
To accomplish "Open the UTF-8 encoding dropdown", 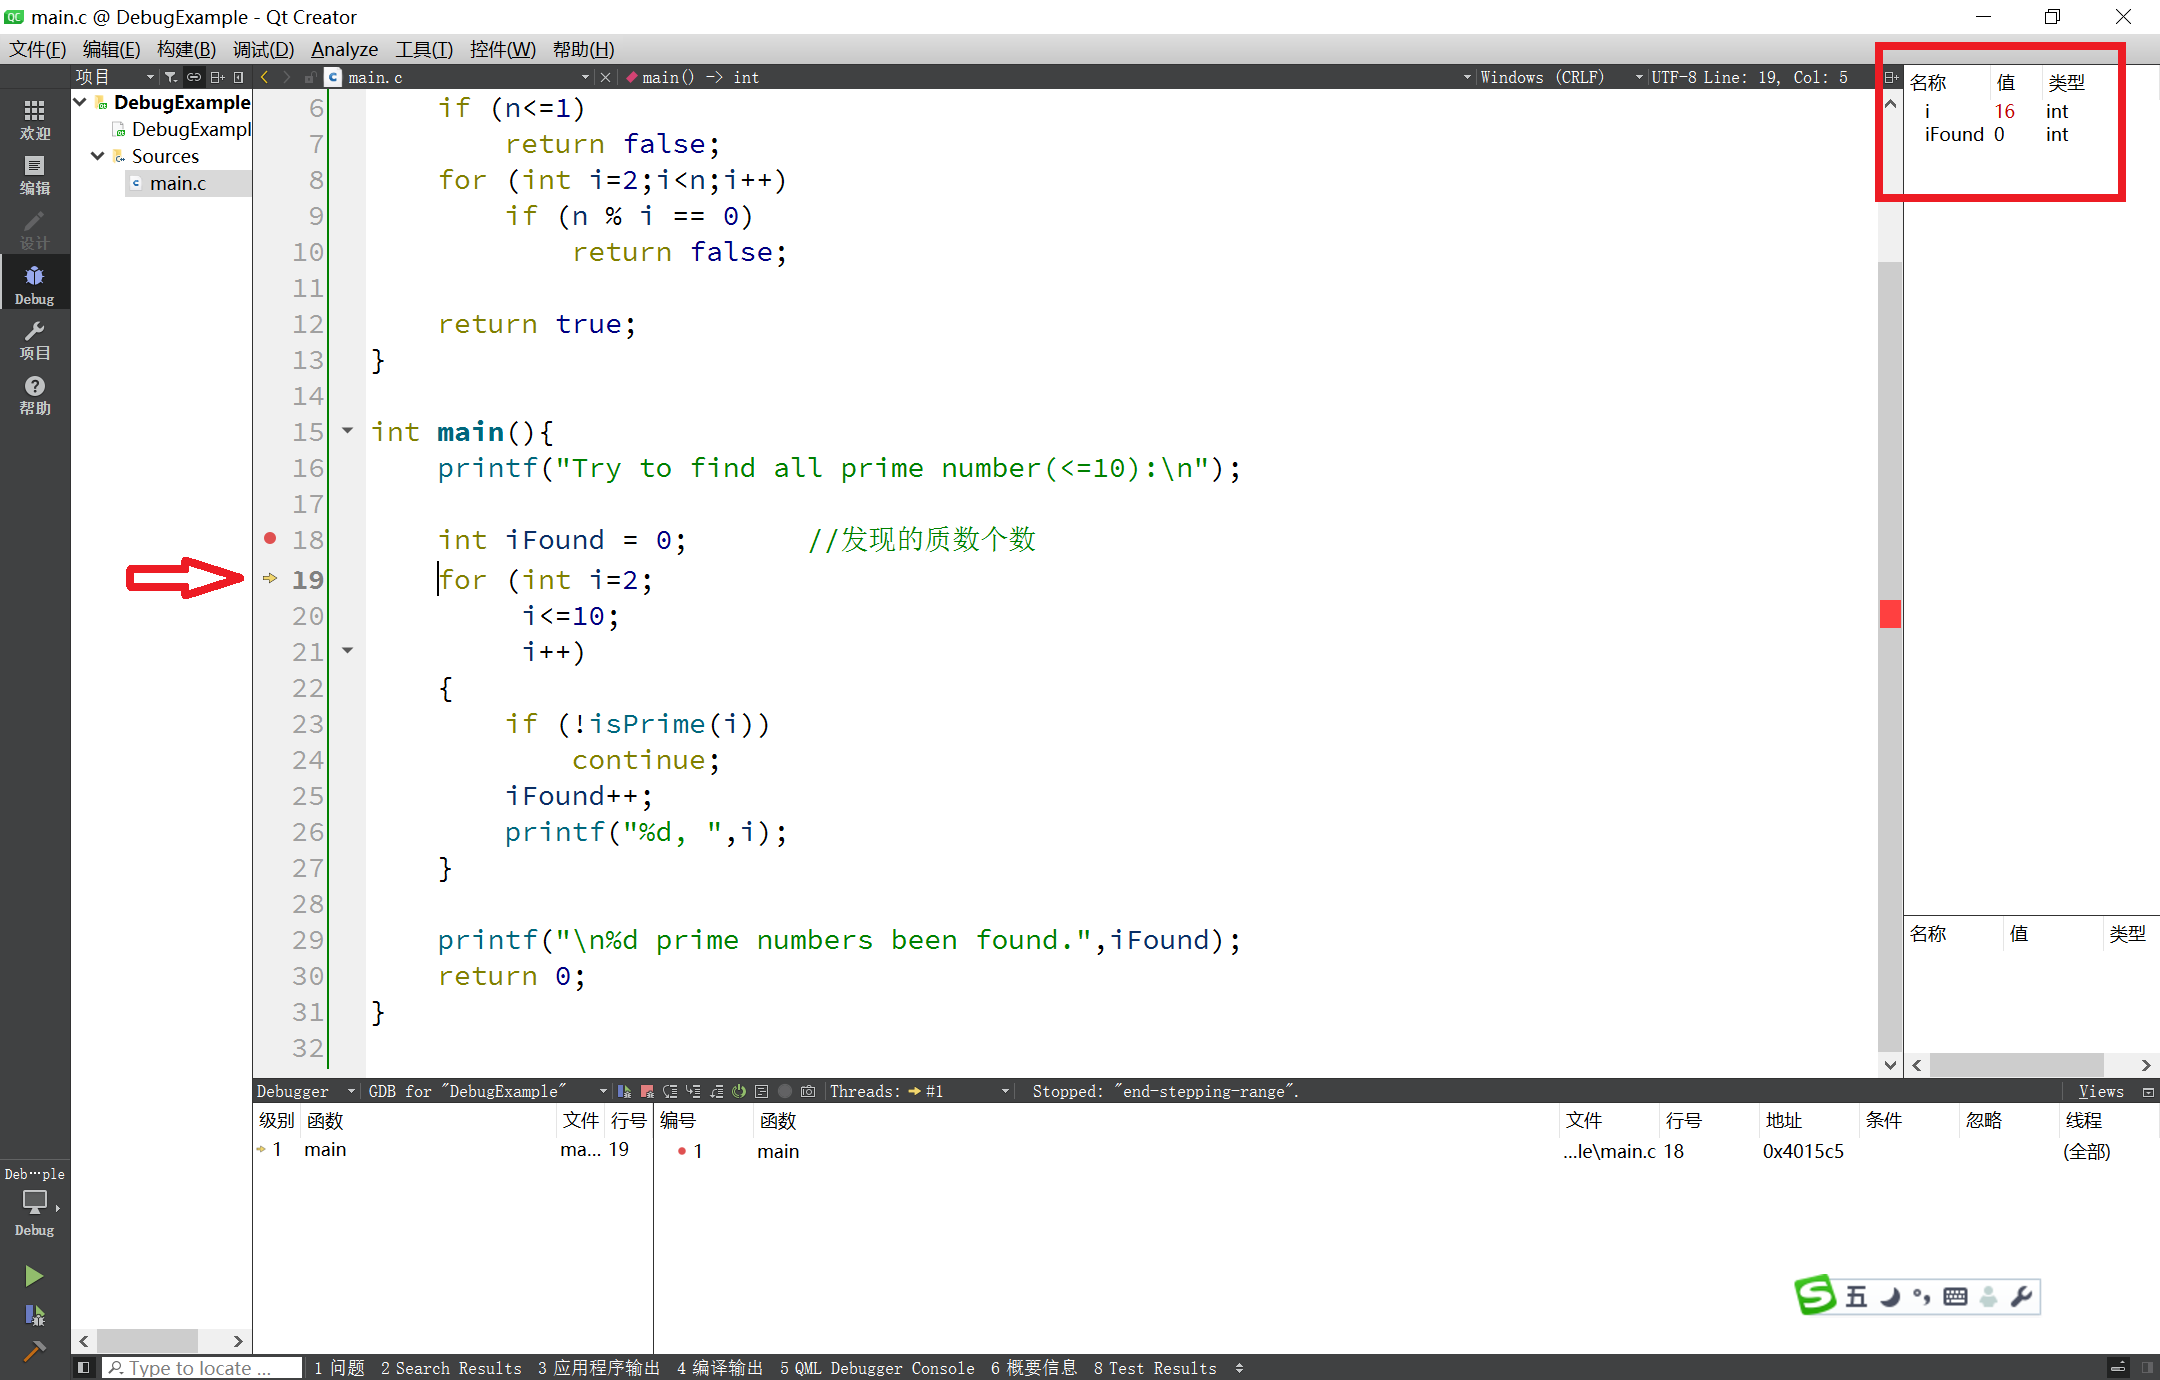I will [1672, 77].
